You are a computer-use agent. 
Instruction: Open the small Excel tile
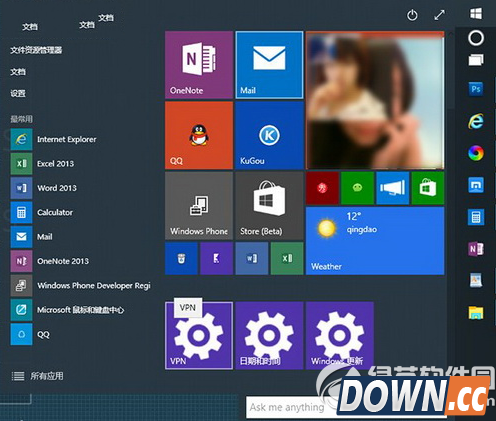point(287,258)
